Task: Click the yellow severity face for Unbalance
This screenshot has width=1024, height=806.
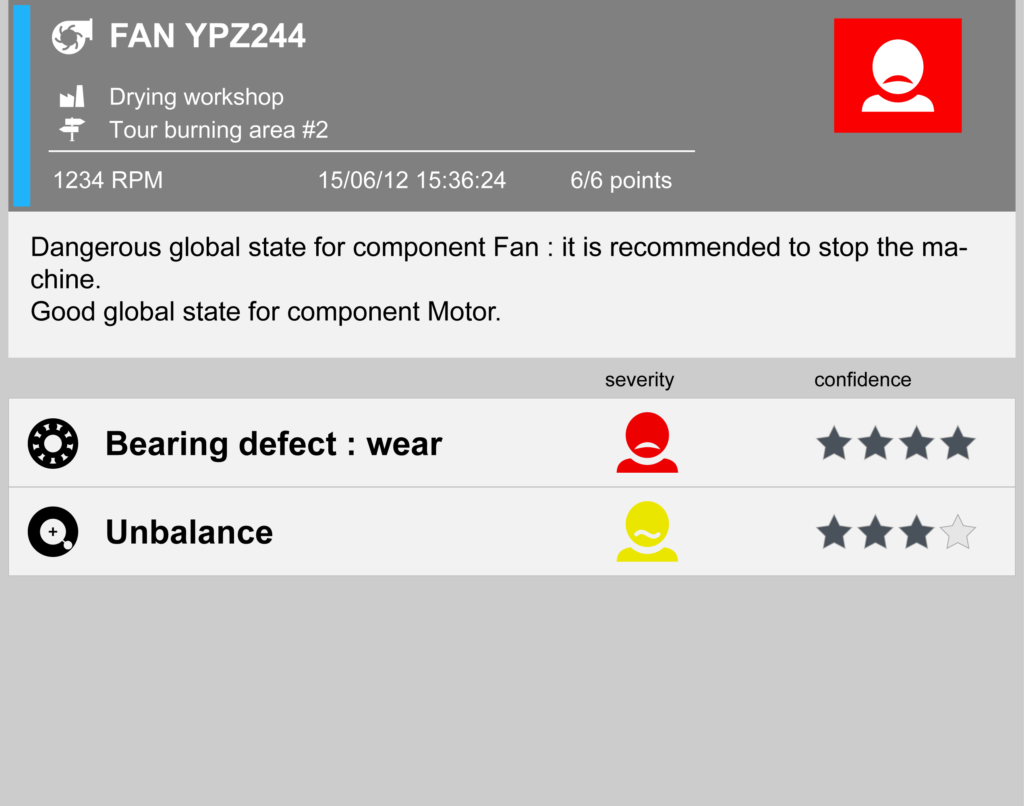Action: coord(647,531)
